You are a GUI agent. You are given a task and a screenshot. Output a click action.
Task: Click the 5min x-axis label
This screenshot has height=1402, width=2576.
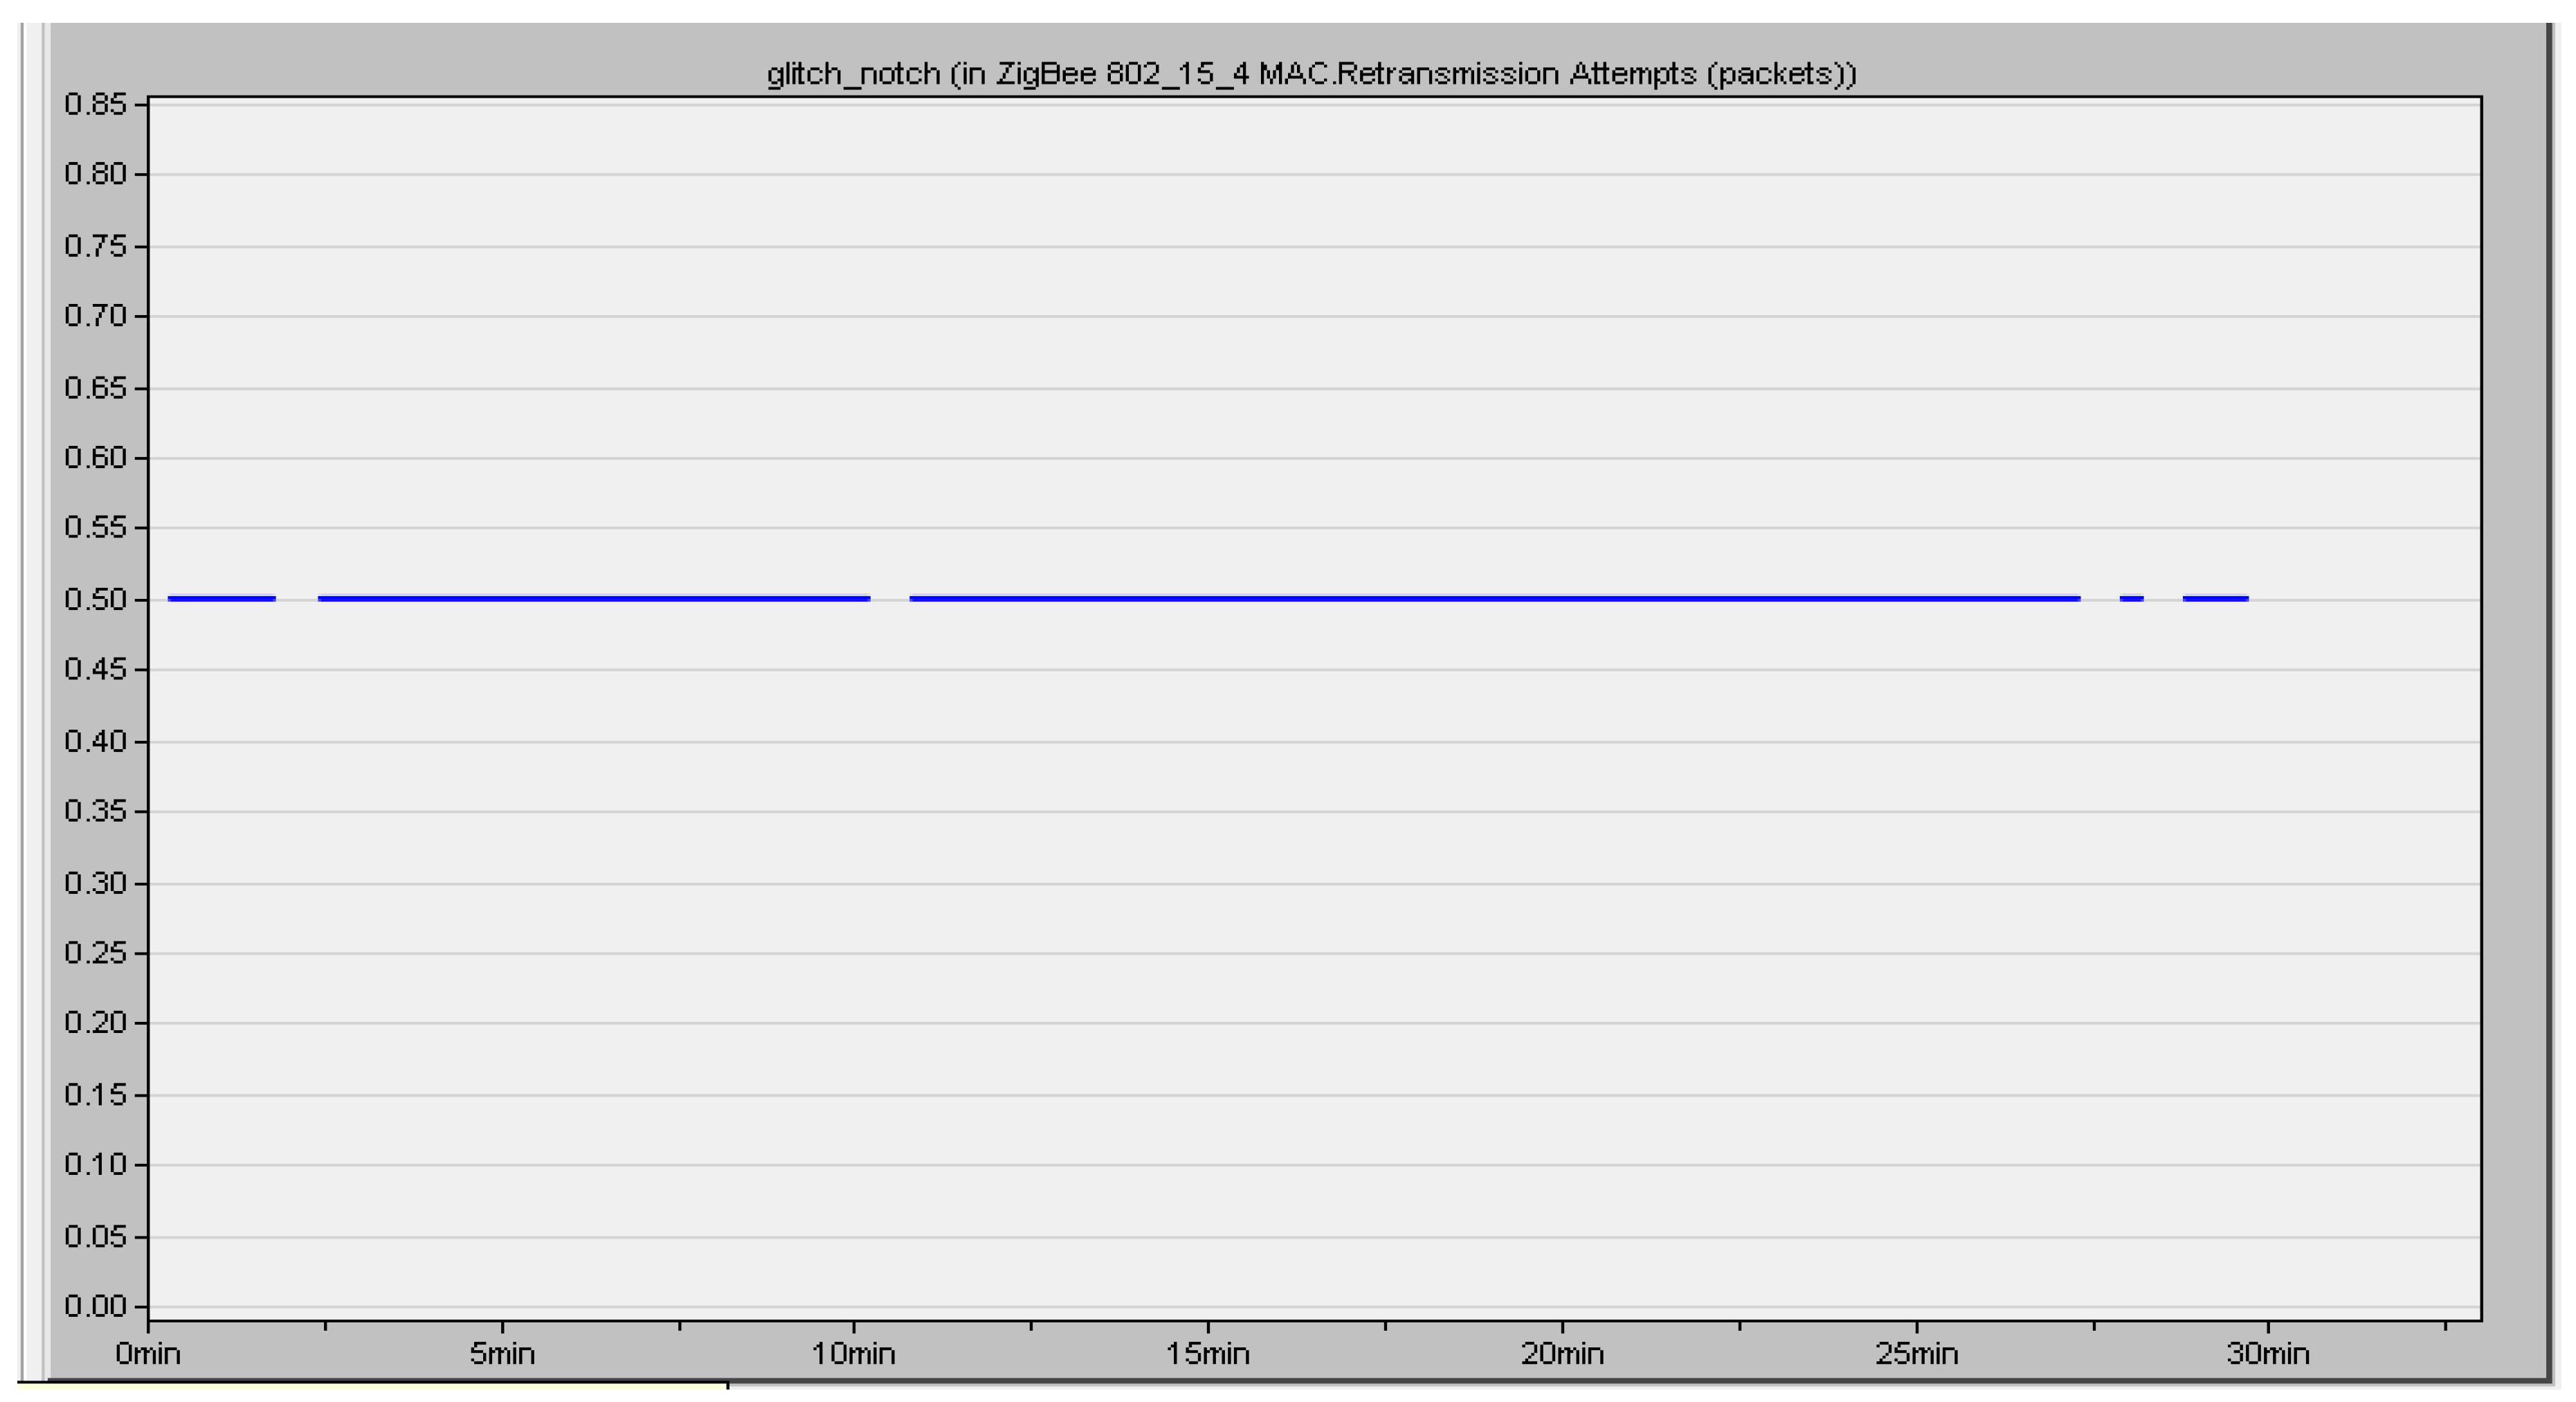click(502, 1354)
